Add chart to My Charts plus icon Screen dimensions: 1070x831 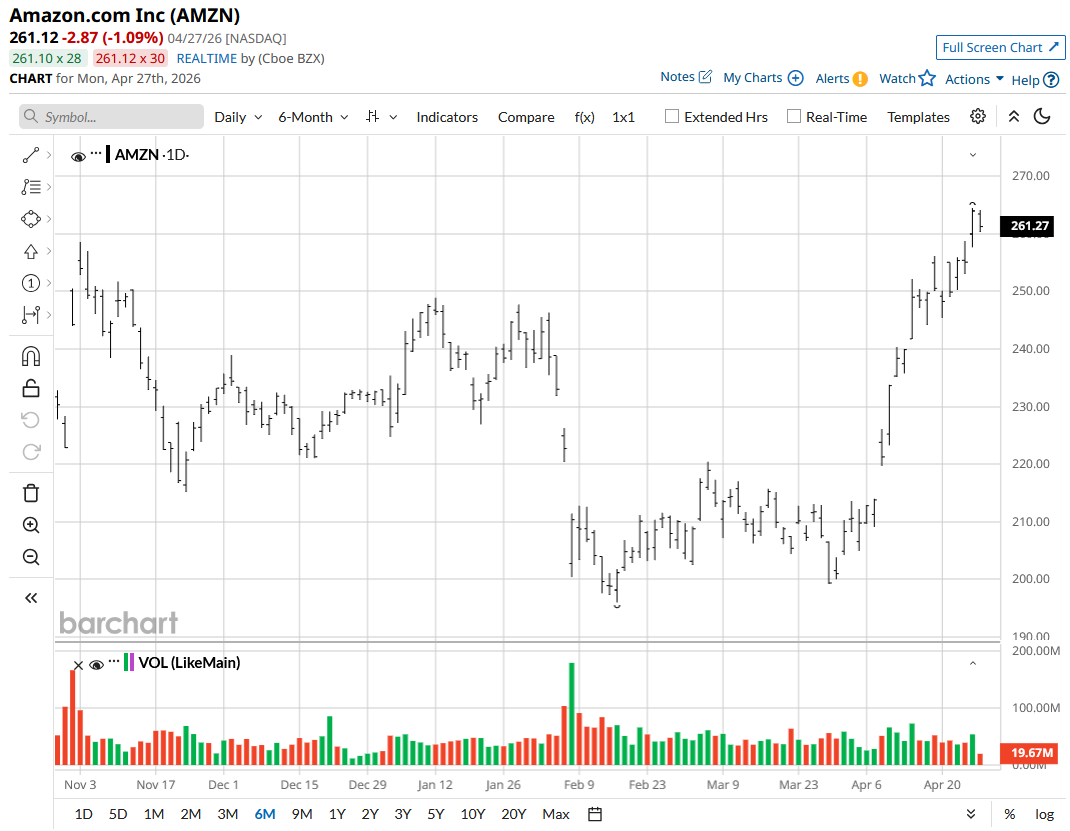[x=796, y=78]
